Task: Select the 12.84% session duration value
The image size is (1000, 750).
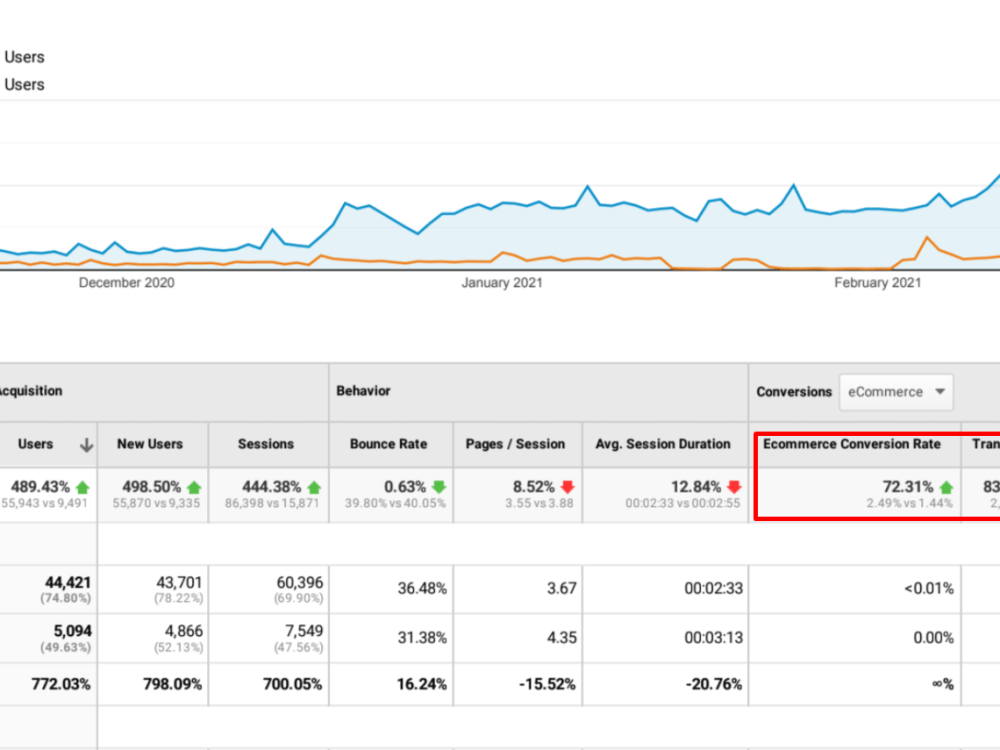Action: click(x=696, y=487)
